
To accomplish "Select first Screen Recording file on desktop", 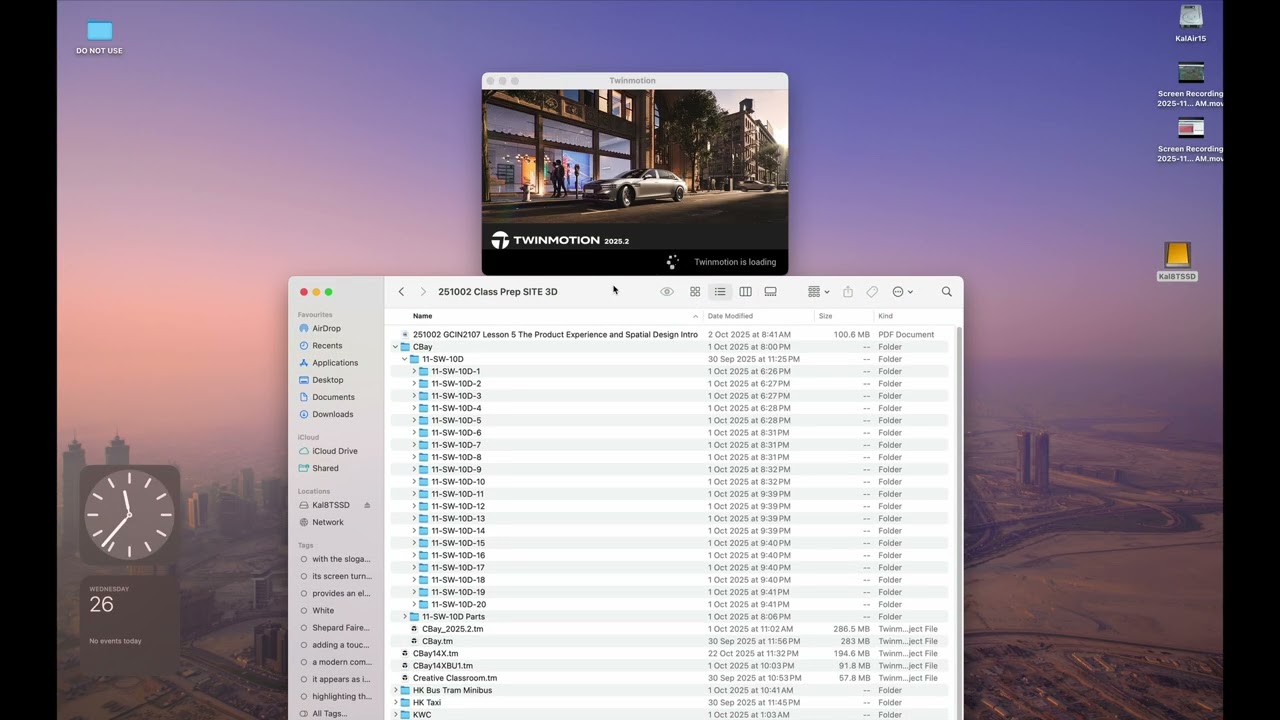I will tap(1191, 85).
